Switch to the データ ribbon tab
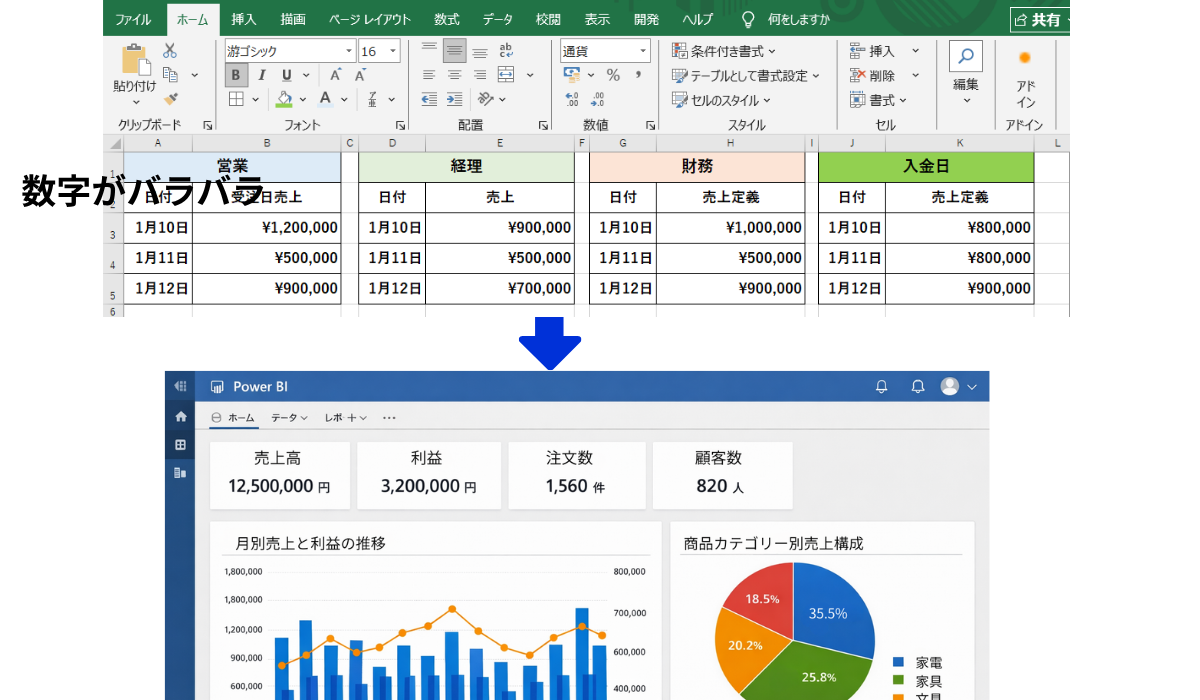The width and height of the screenshot is (1200, 700). tap(497, 19)
